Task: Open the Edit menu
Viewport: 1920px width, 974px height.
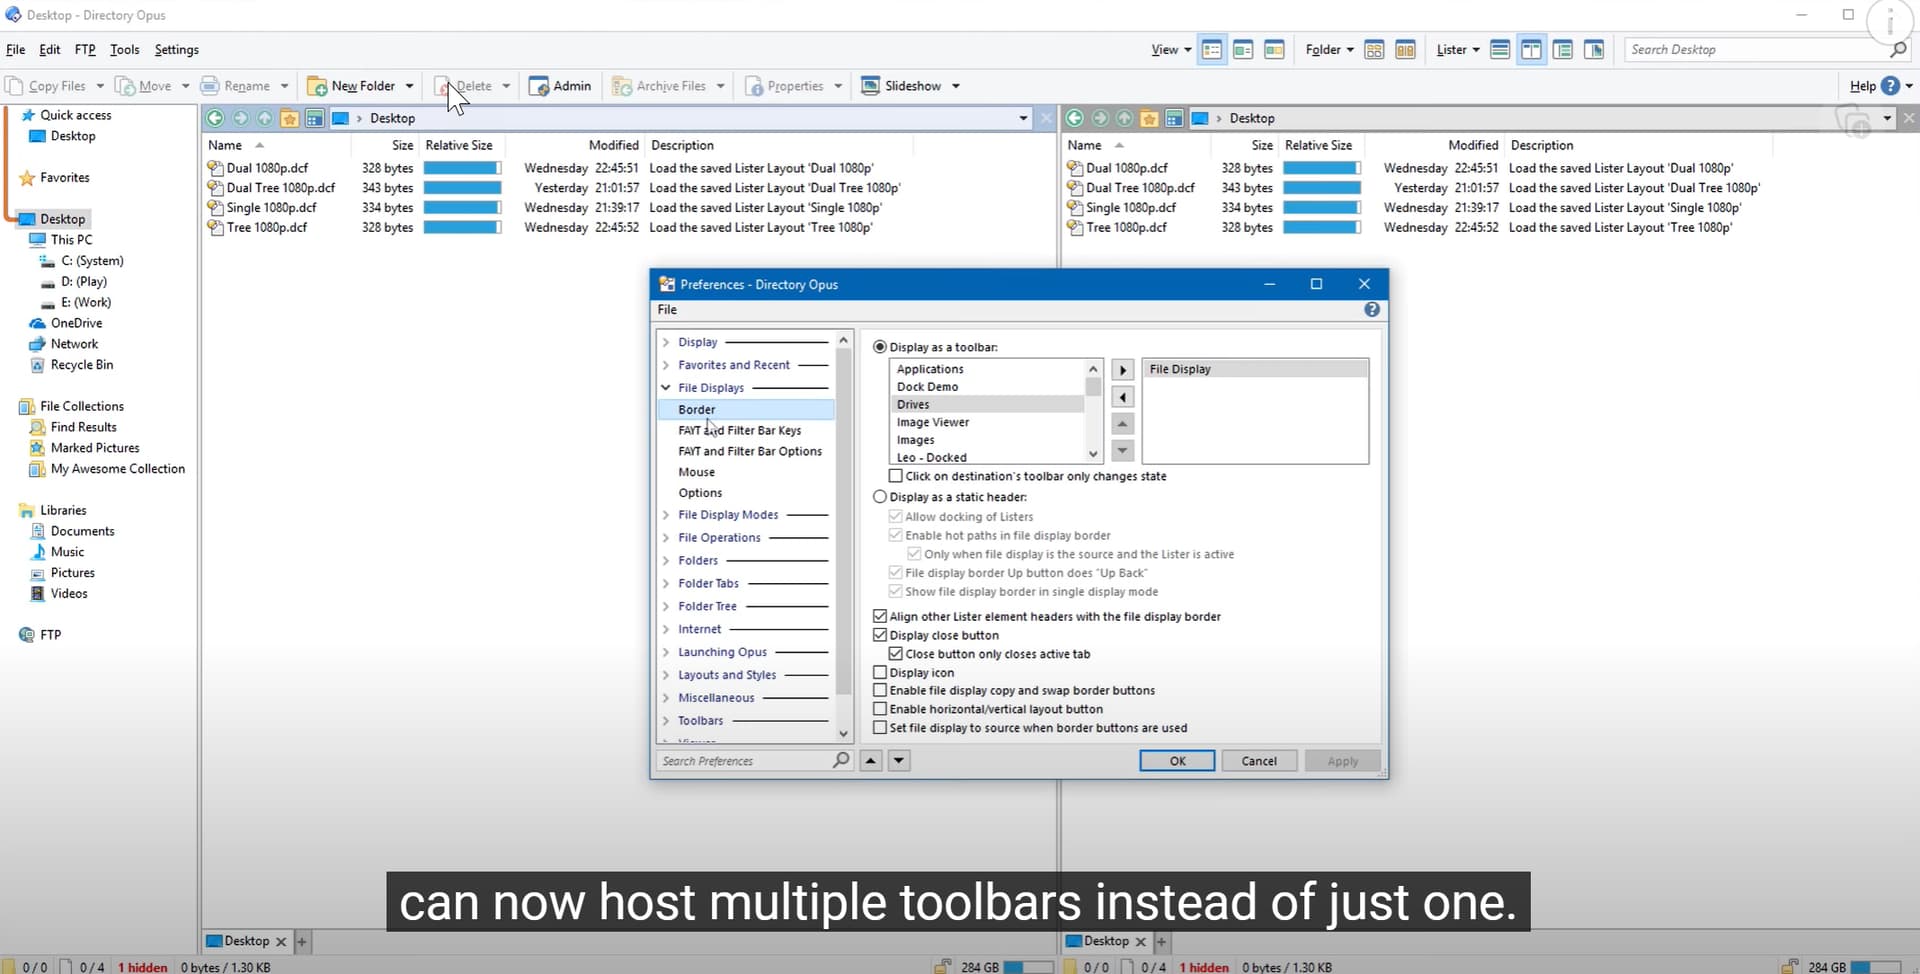Action: (x=50, y=50)
